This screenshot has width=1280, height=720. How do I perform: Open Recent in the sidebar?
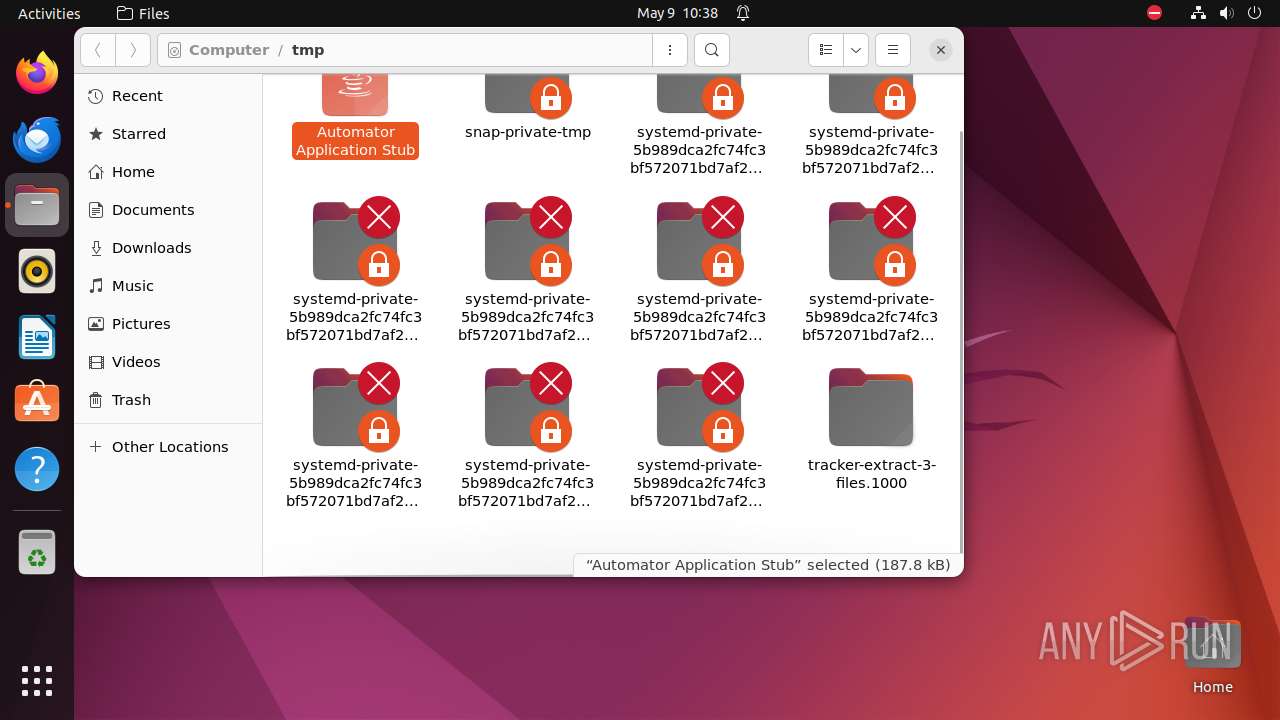click(168, 96)
